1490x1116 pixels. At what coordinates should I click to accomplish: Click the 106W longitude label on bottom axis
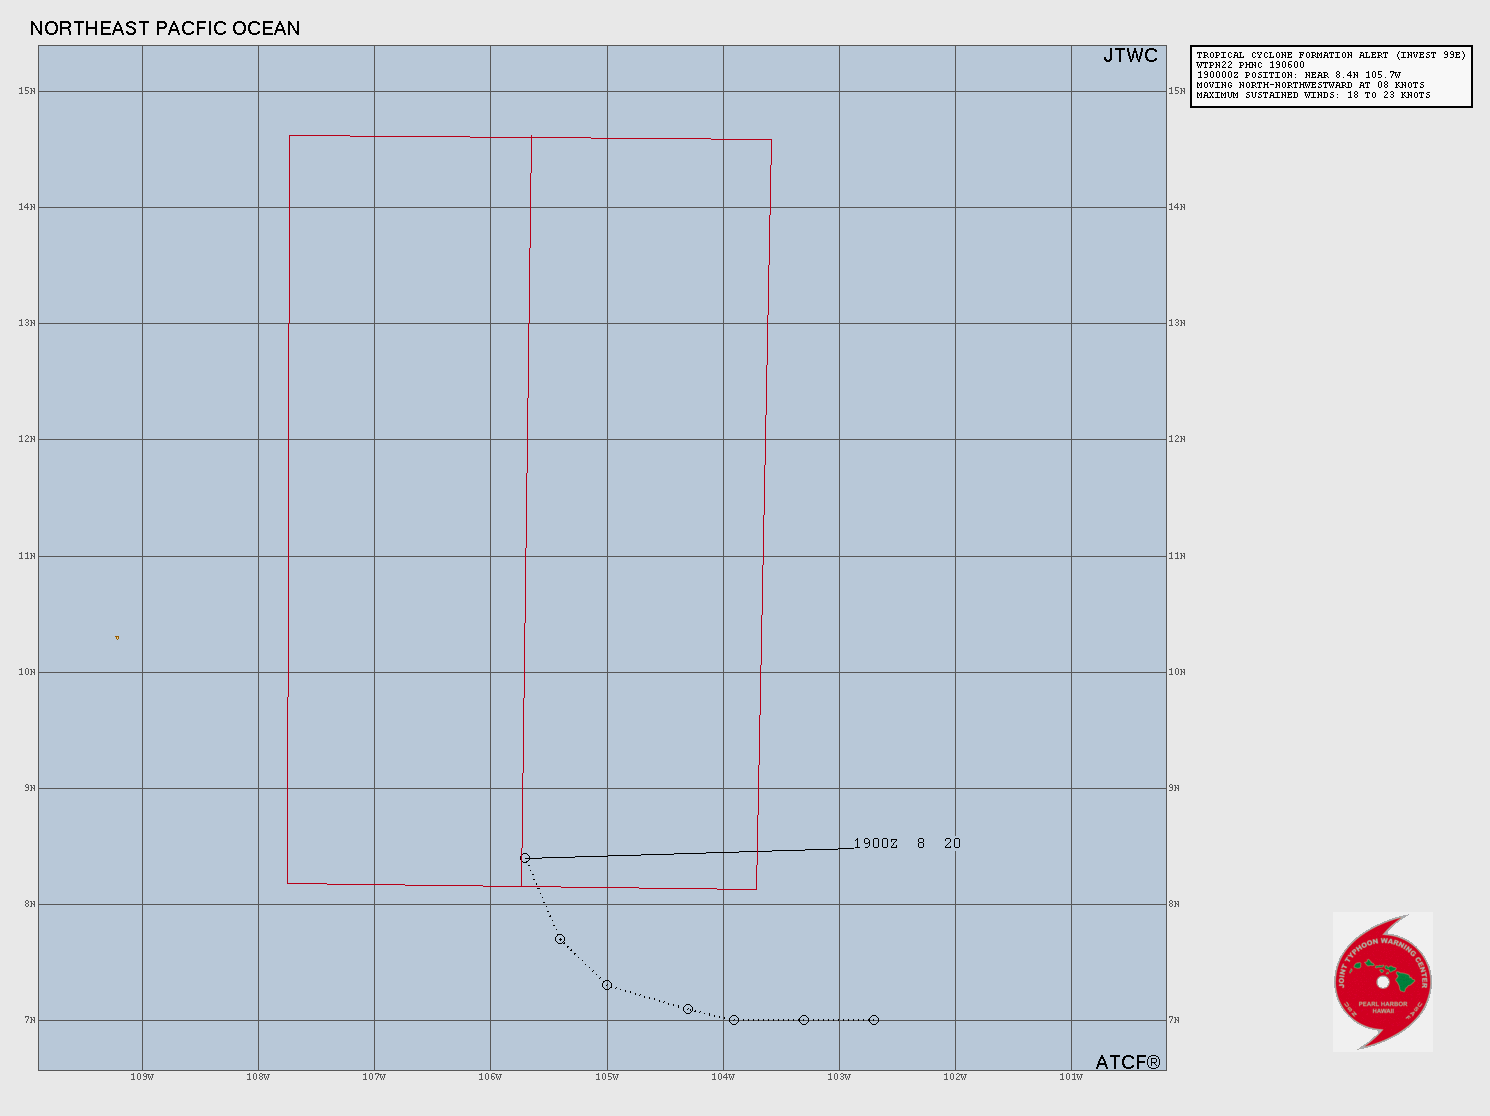(x=490, y=1077)
